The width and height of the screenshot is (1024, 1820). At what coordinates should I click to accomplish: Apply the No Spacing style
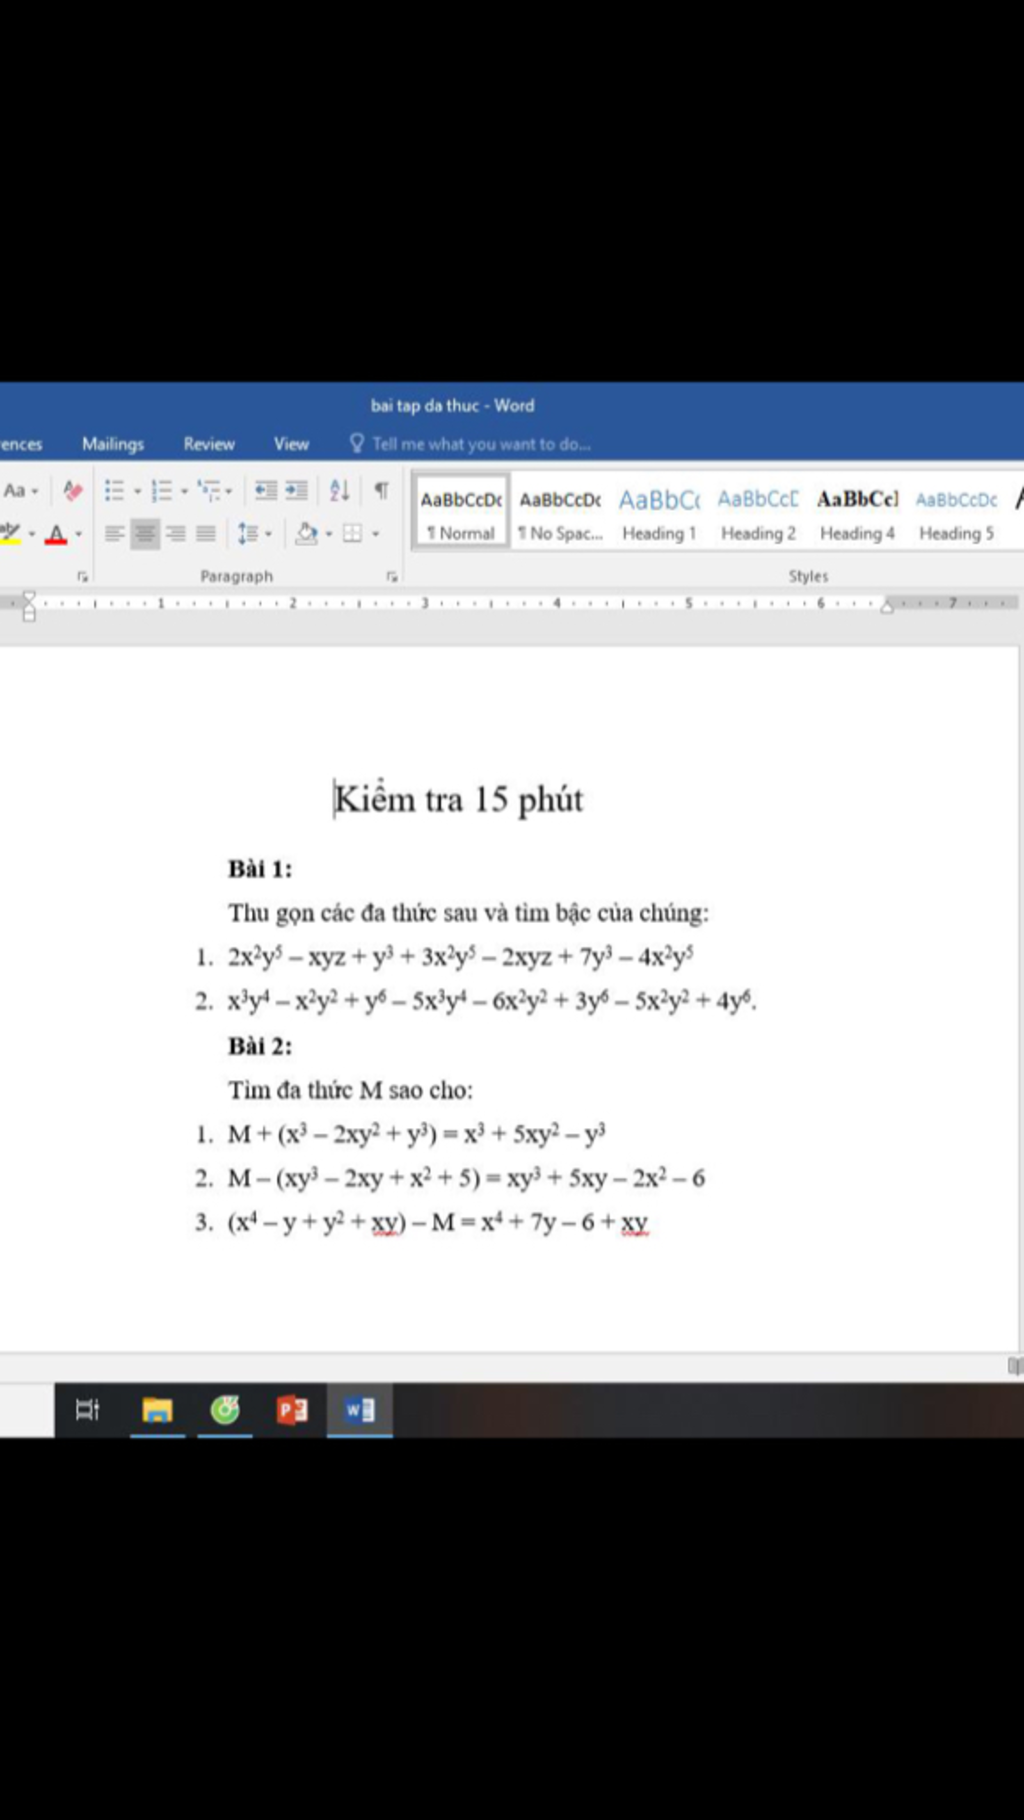click(x=560, y=512)
